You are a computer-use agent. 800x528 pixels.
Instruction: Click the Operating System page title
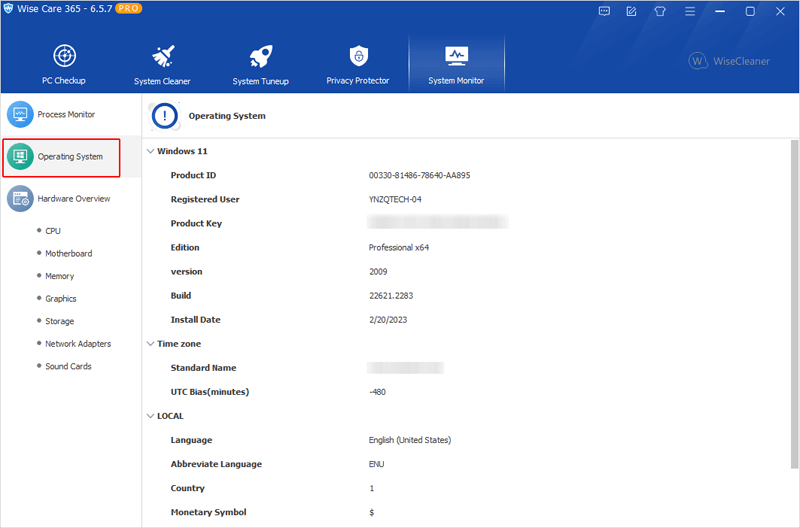click(x=227, y=116)
